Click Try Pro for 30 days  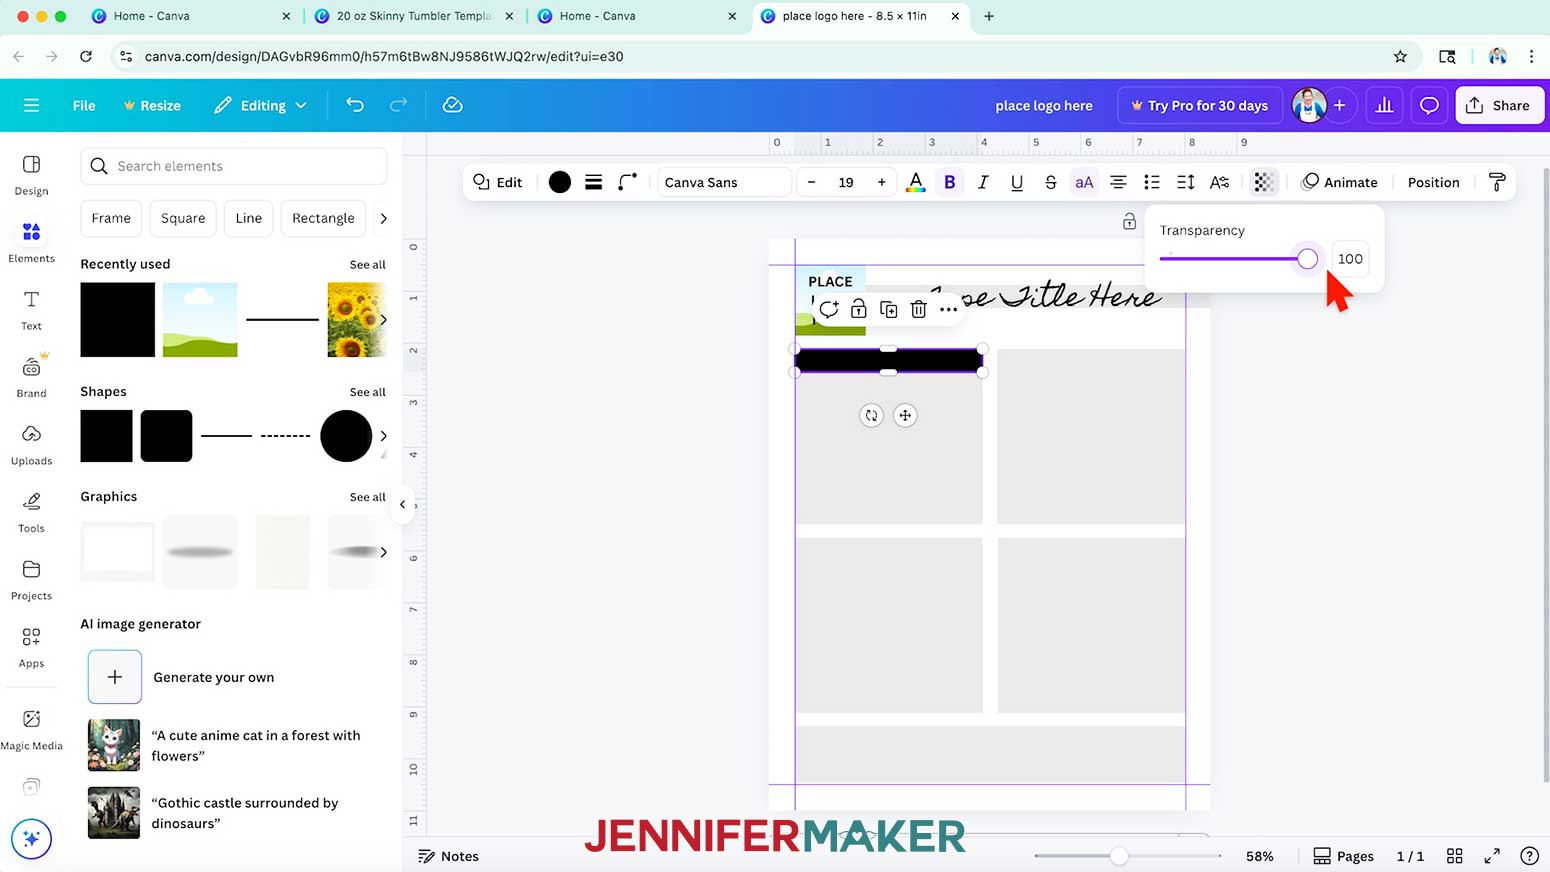(x=1199, y=105)
